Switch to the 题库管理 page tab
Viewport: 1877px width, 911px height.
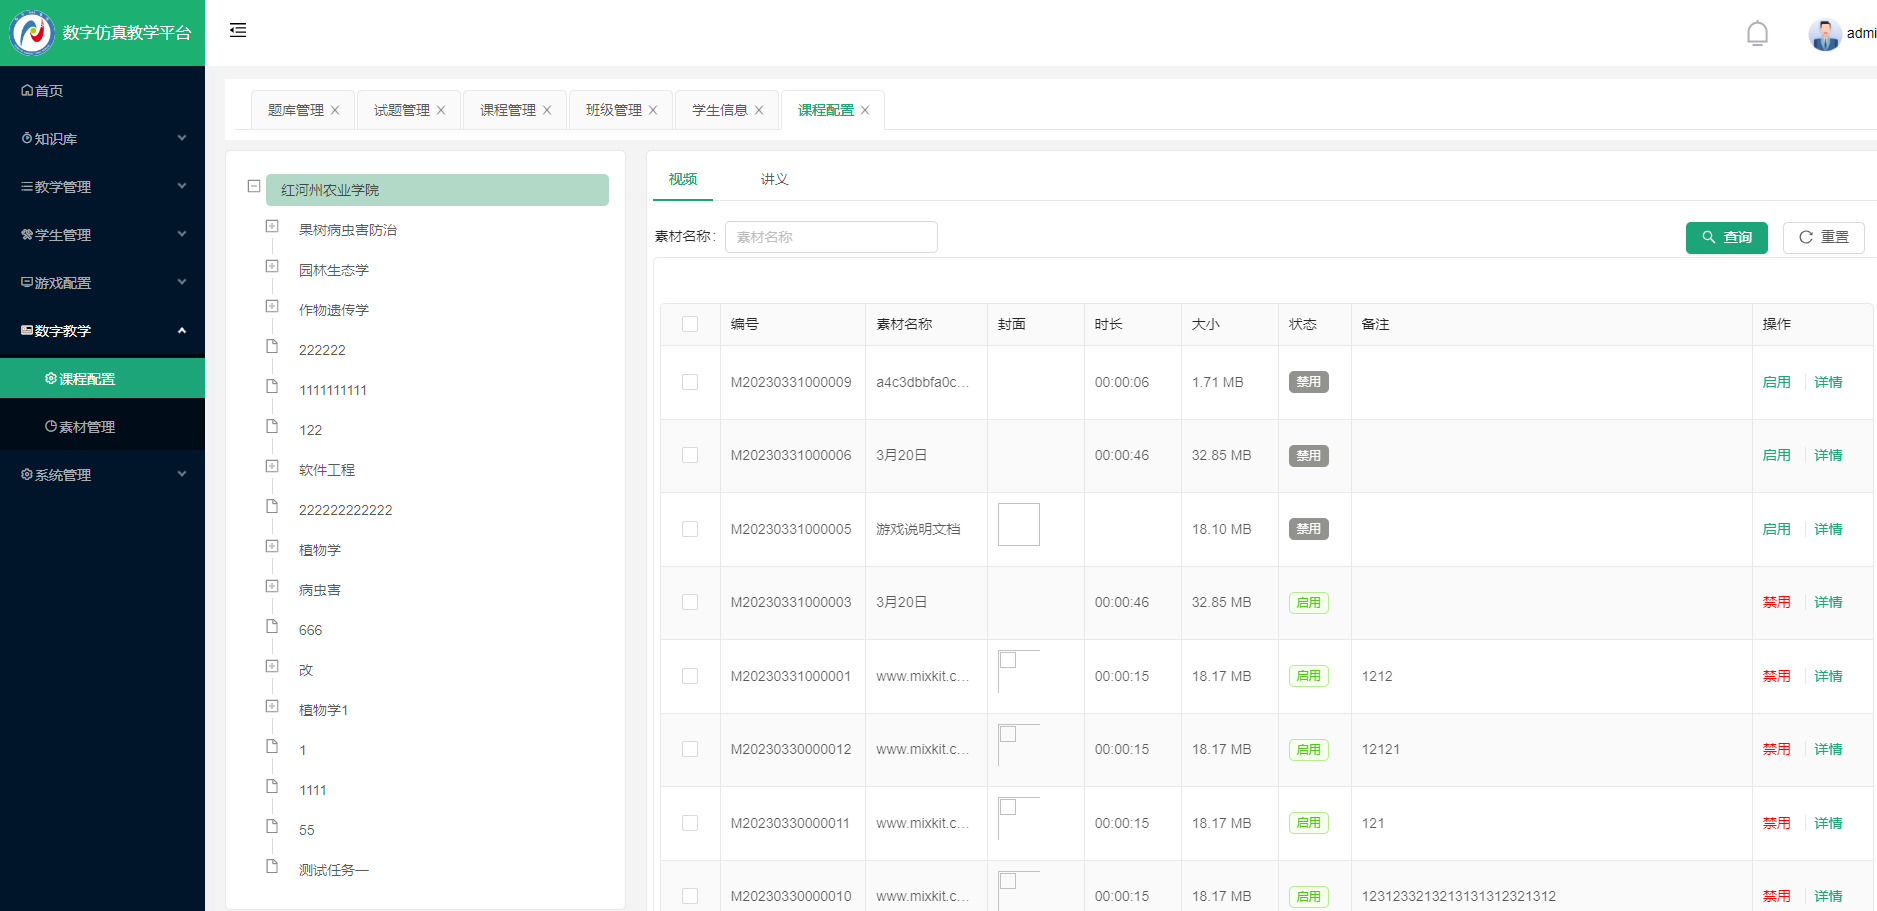296,110
